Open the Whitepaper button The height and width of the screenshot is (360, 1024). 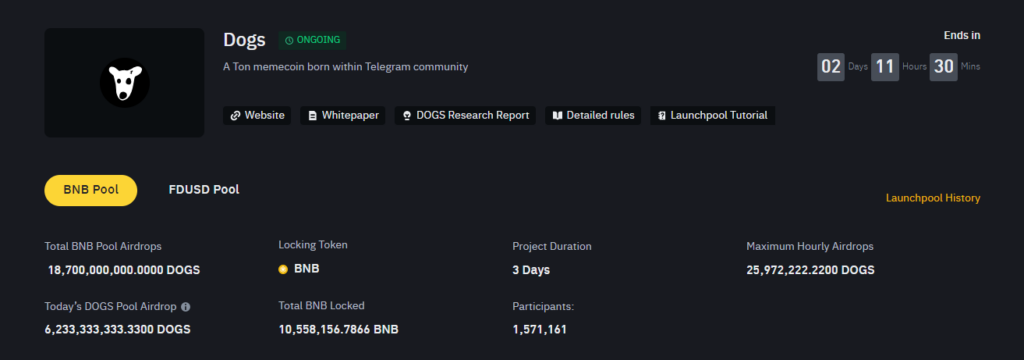click(x=343, y=116)
